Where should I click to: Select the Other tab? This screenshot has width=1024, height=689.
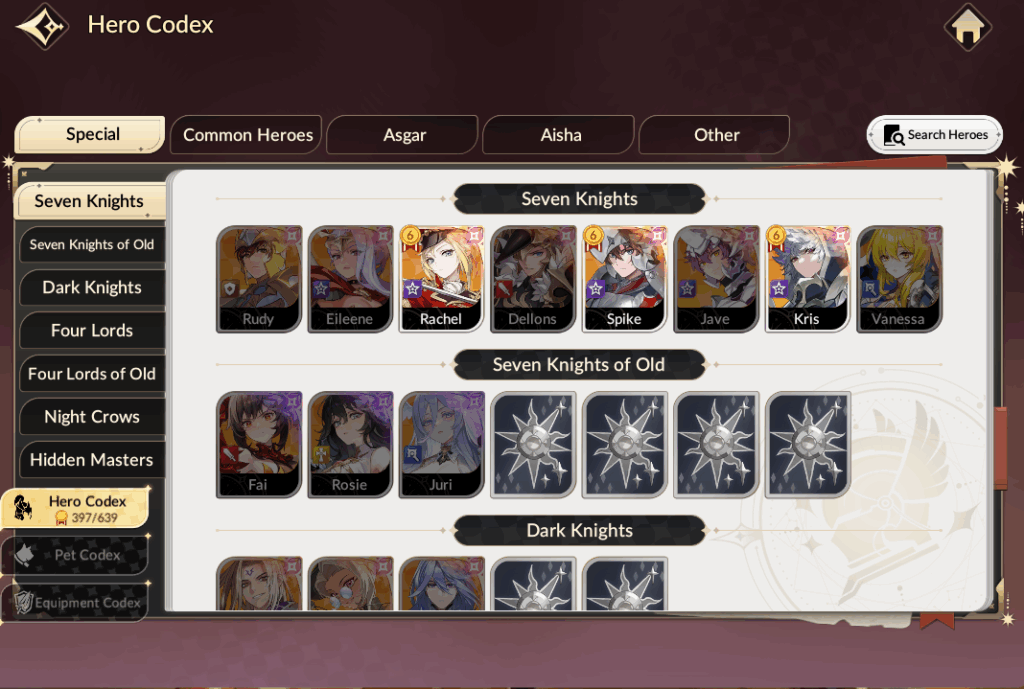coord(715,135)
